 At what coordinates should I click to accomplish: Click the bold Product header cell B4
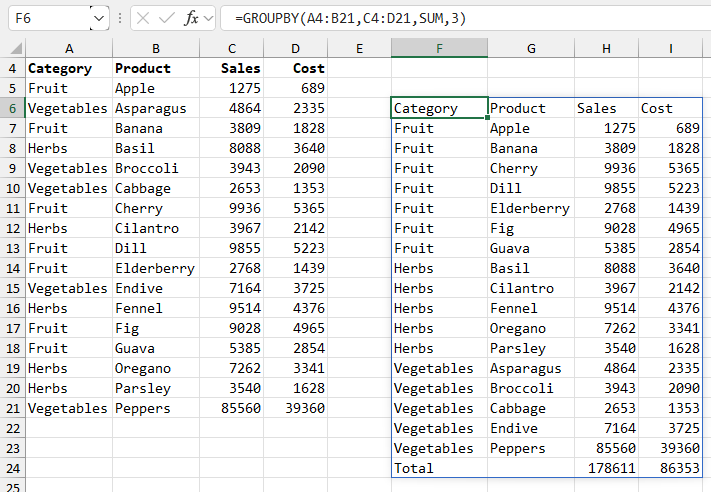pyautogui.click(x=156, y=68)
